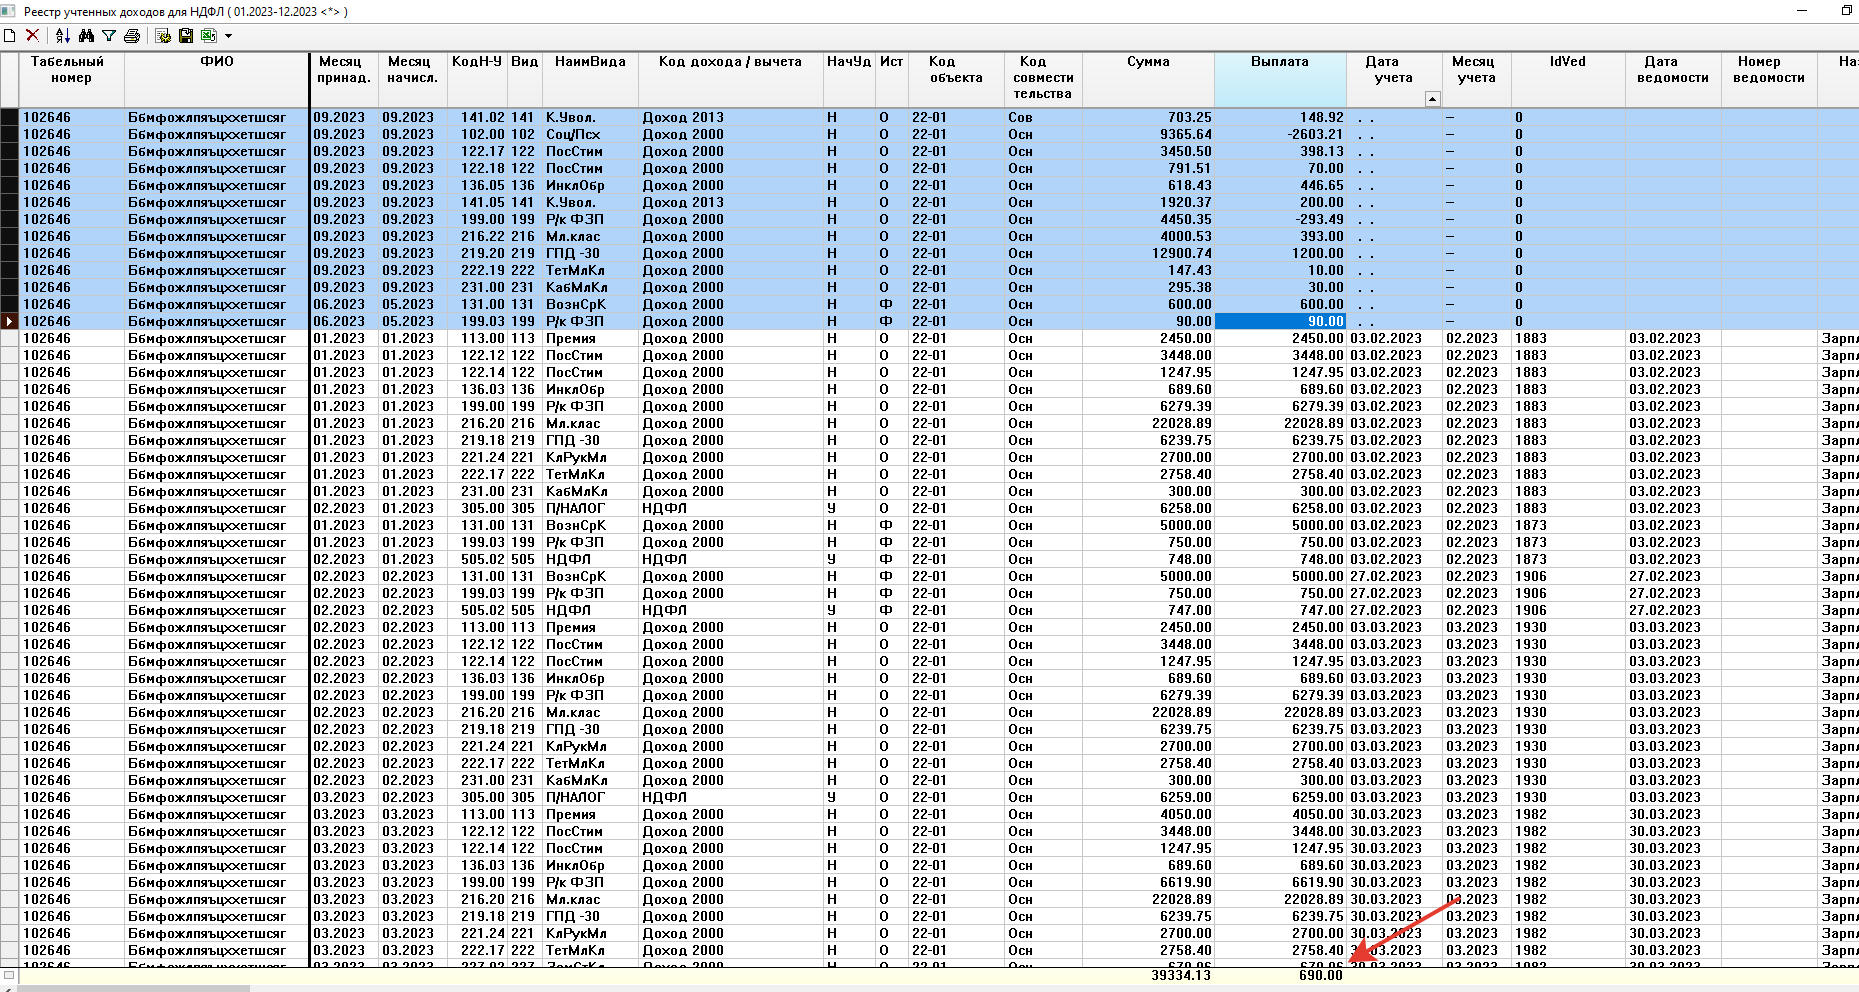The height and width of the screenshot is (992, 1859).
Task: Click the funnel filter icon
Action: coord(109,36)
